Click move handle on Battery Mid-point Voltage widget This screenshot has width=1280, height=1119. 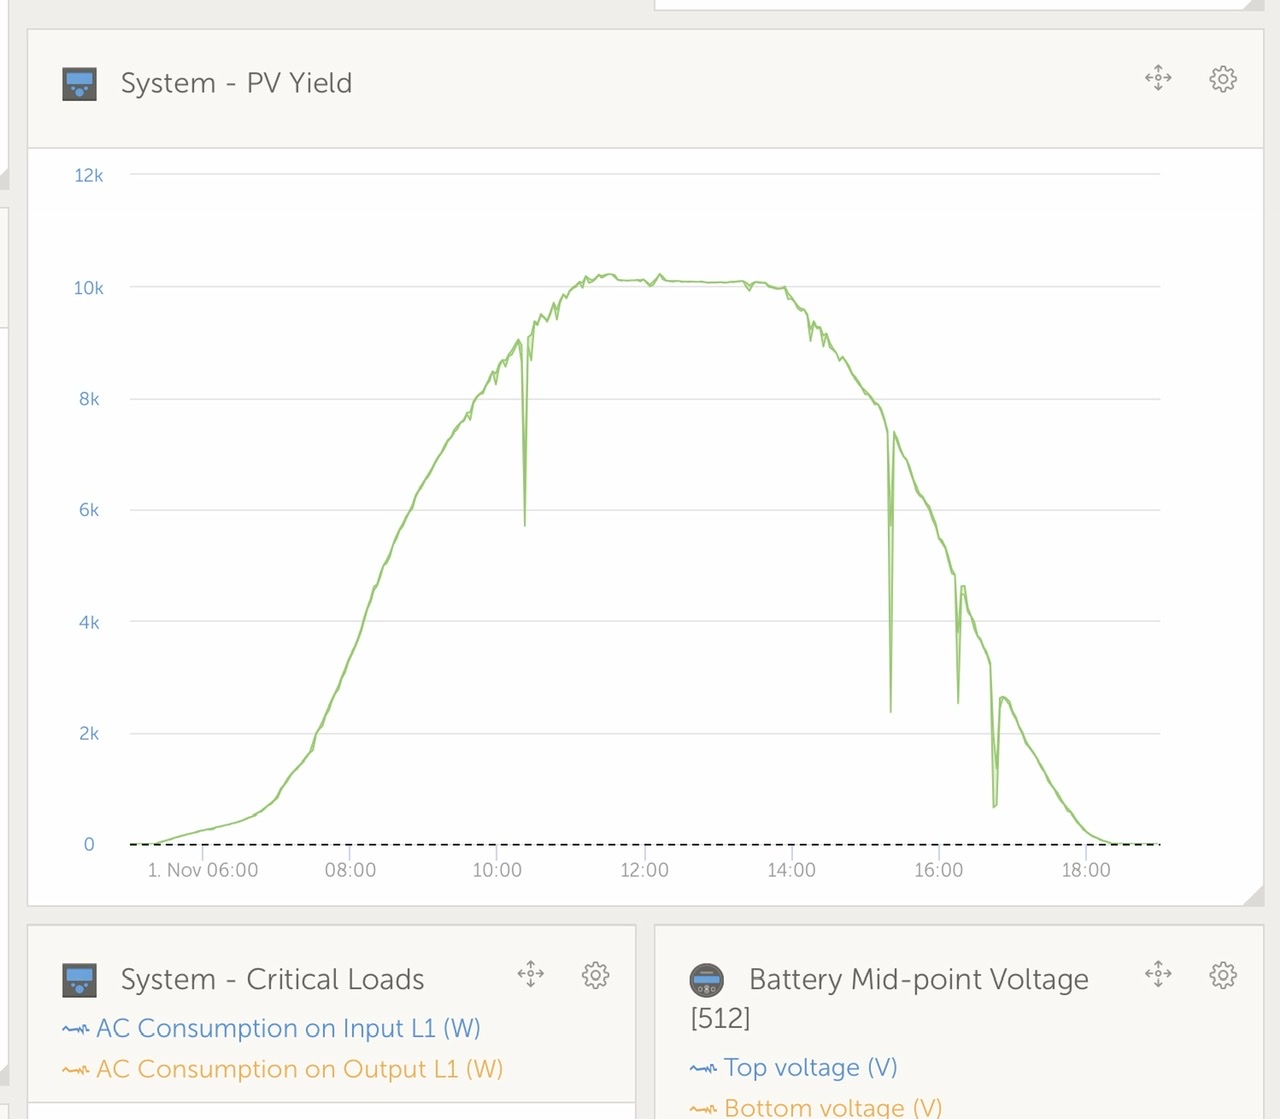(x=1158, y=974)
